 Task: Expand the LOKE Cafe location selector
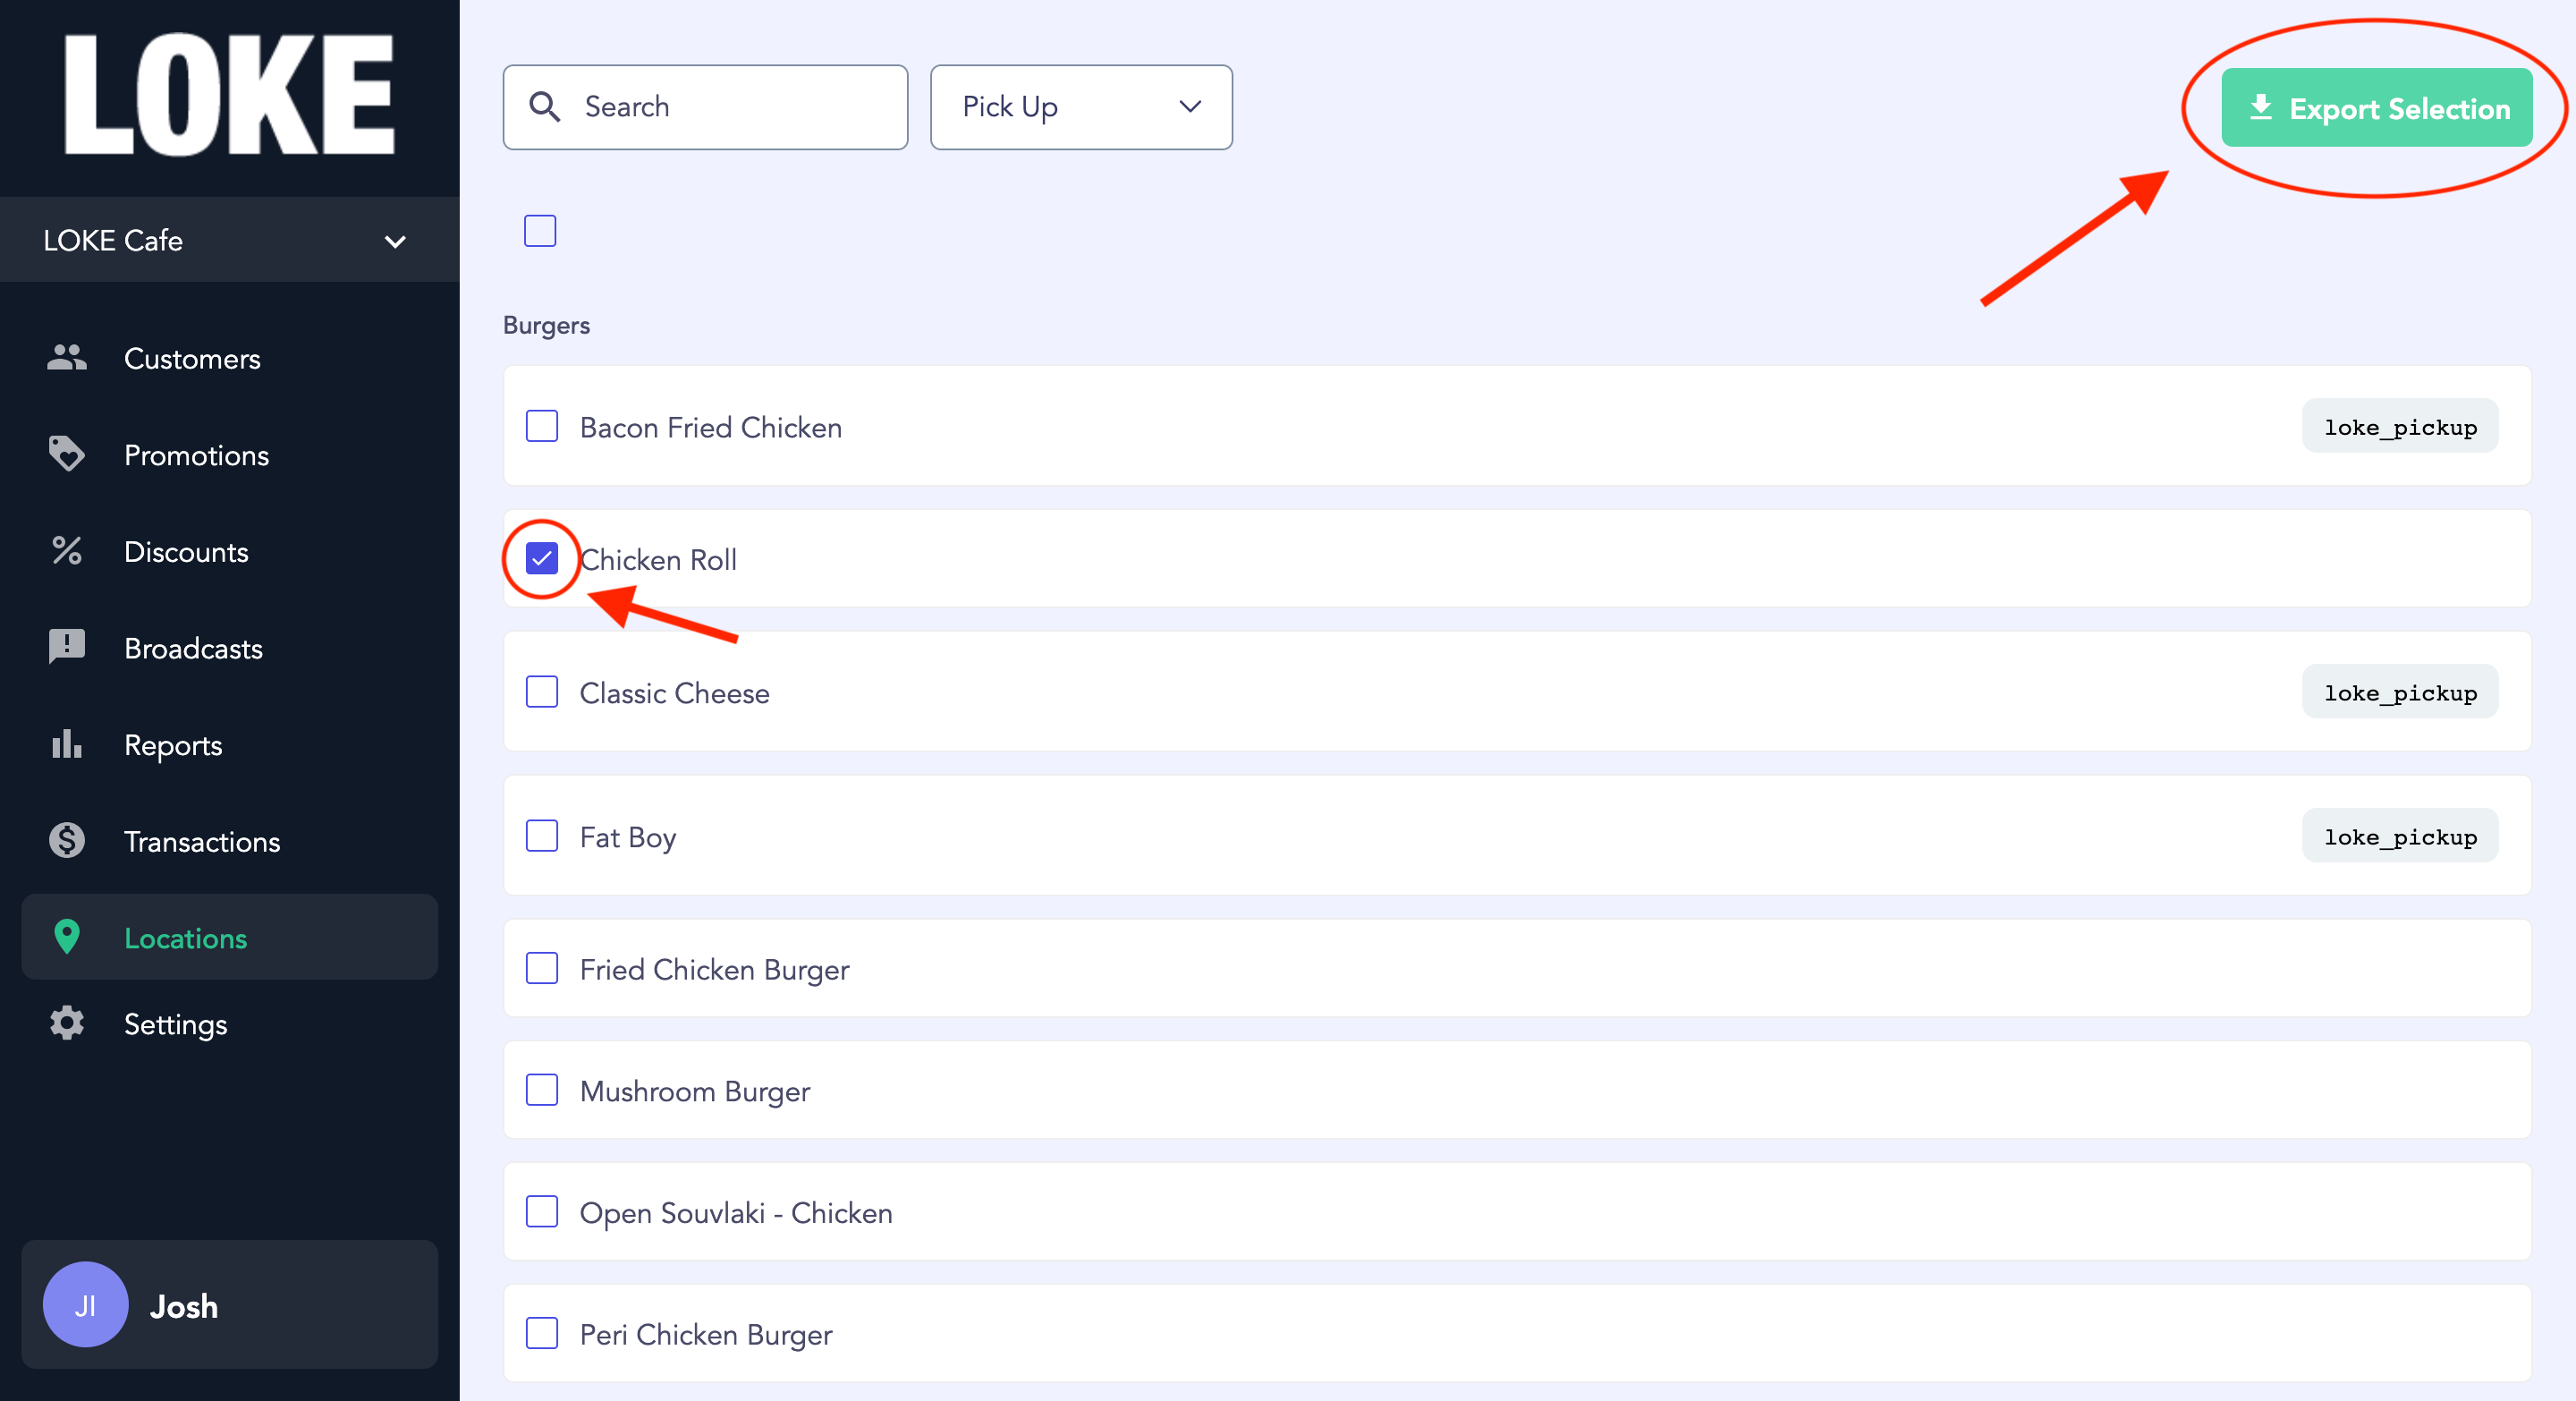[230, 240]
